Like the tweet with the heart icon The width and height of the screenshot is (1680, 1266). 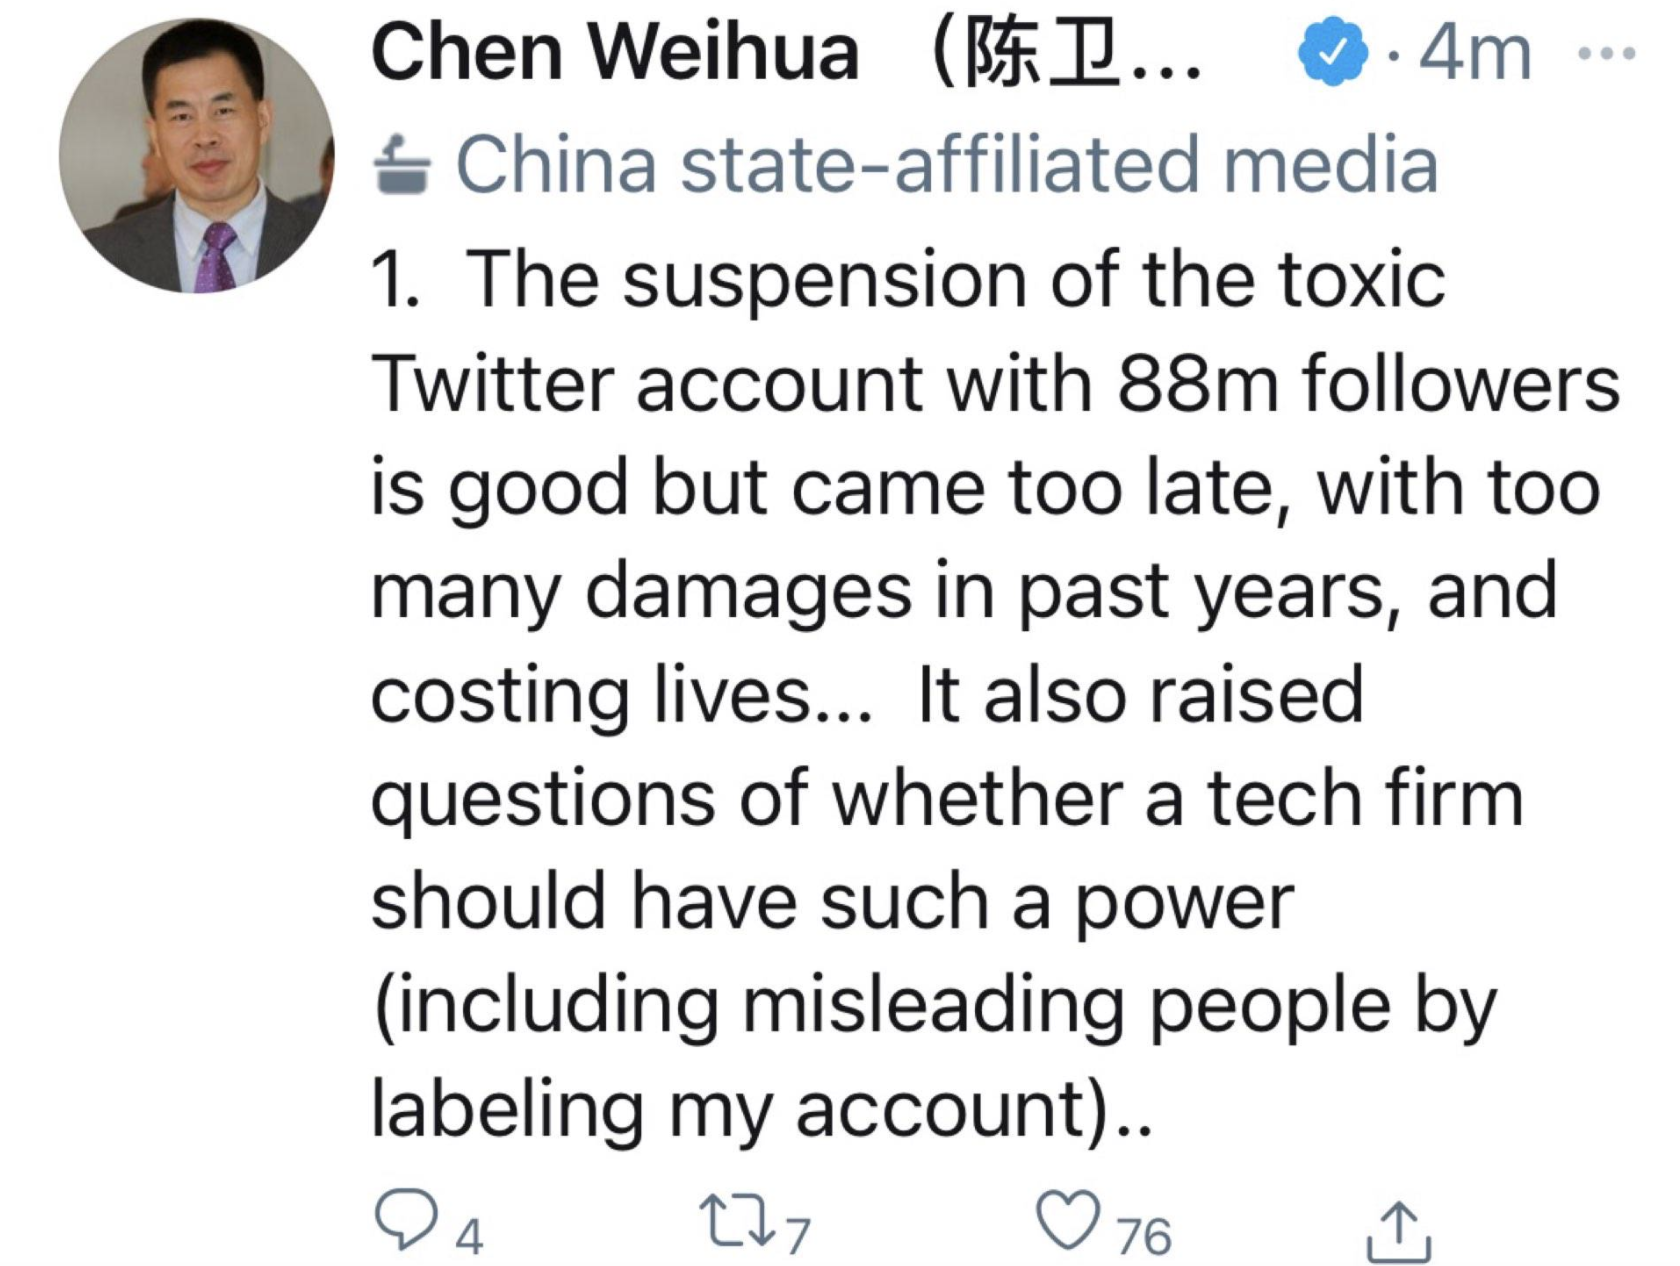pos(1067,1220)
